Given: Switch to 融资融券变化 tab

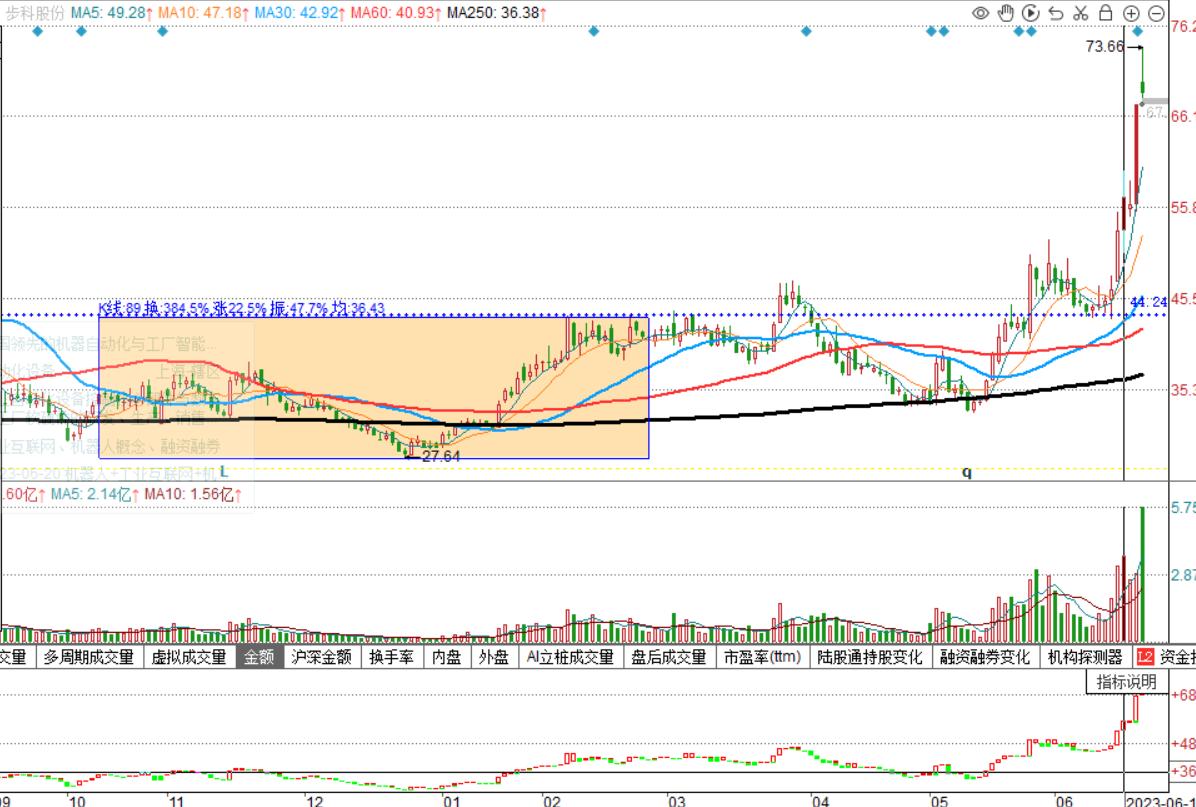Looking at the screenshot, I should pos(984,657).
